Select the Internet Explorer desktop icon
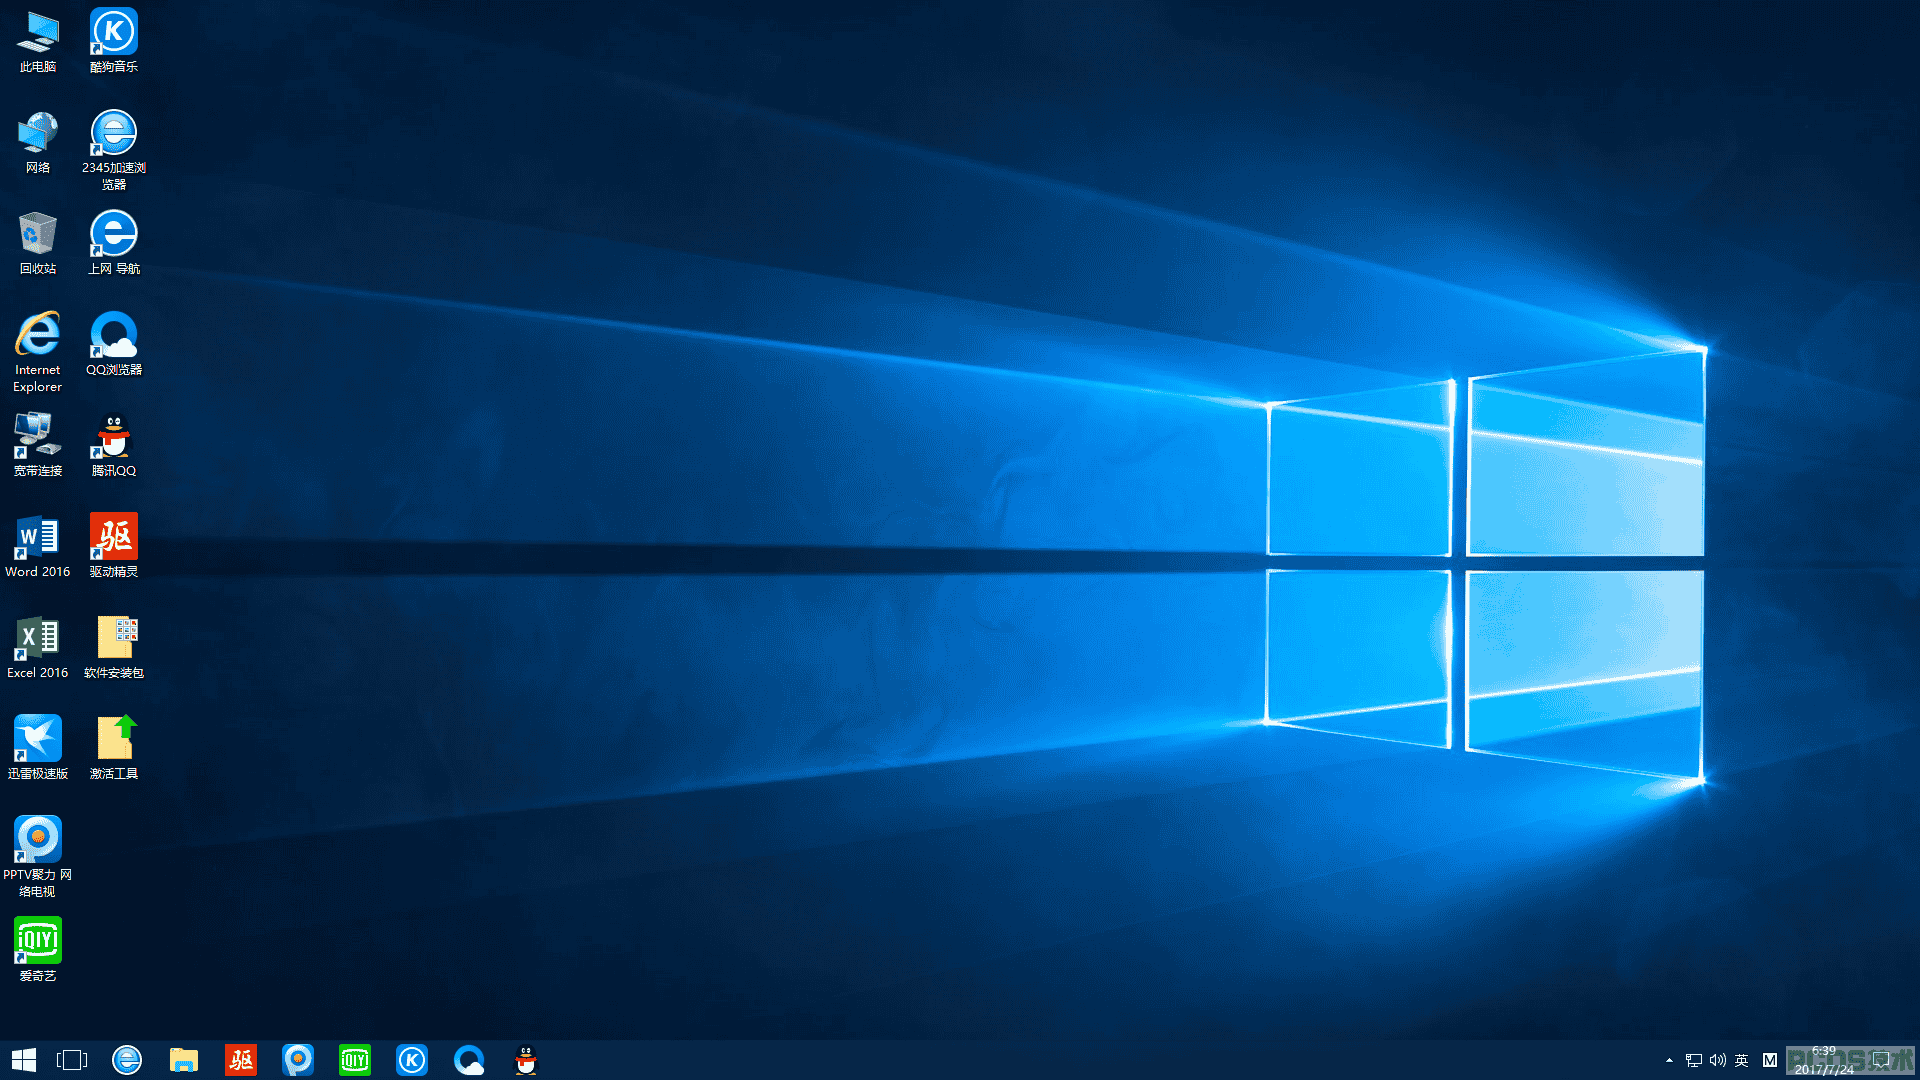Viewport: 1920px width, 1080px height. click(38, 352)
